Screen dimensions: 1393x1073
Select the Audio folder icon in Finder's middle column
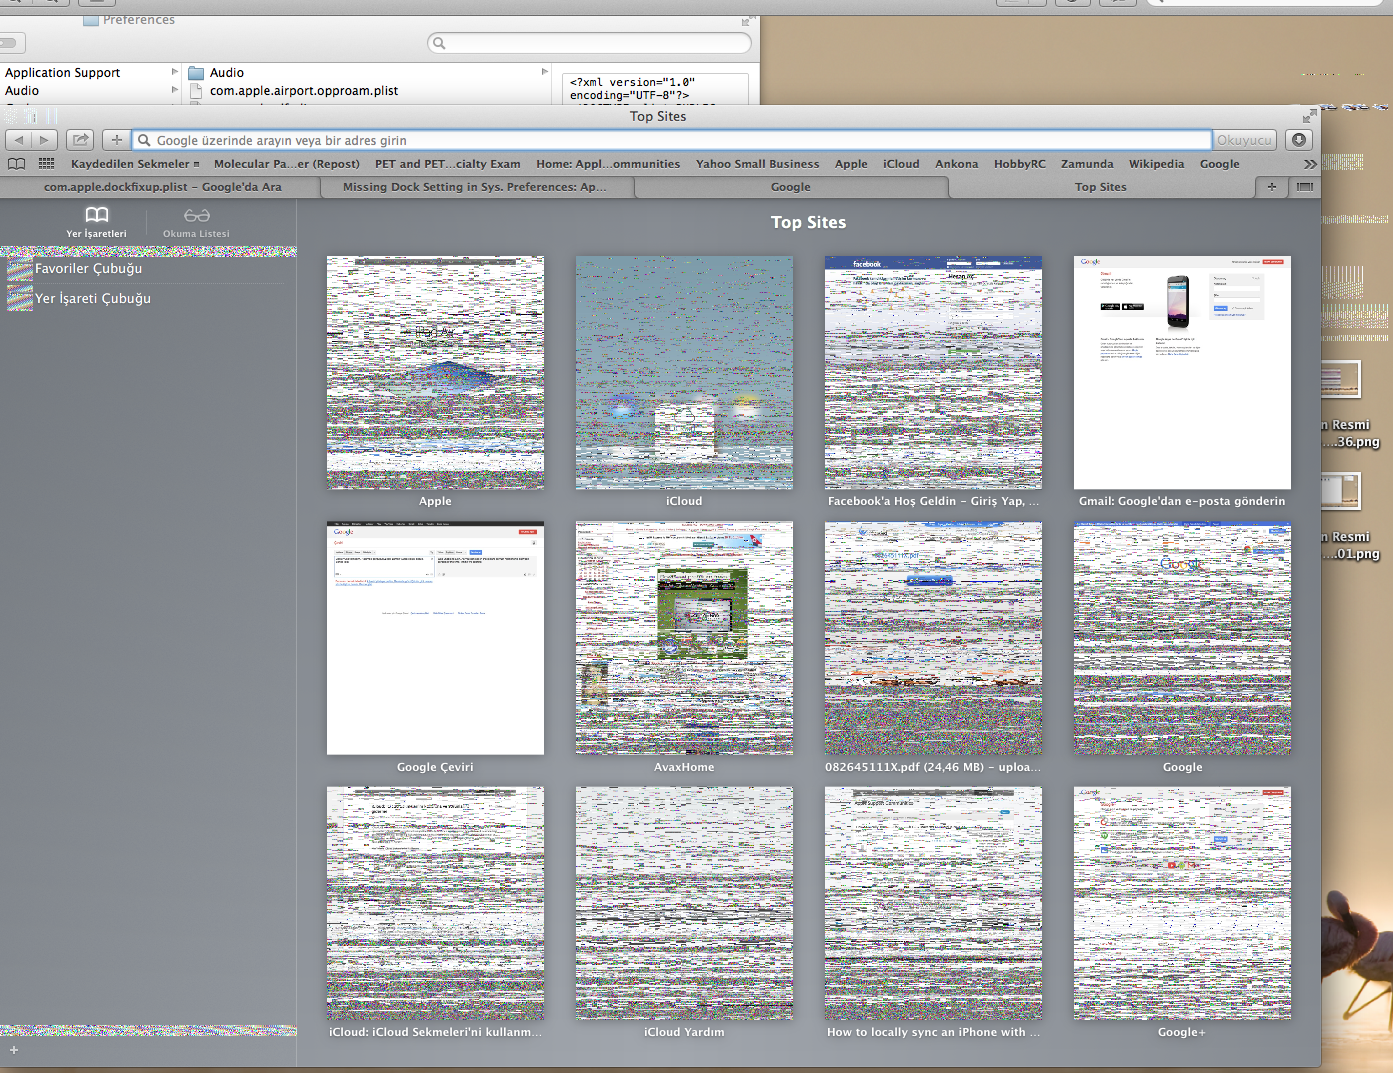click(x=196, y=73)
